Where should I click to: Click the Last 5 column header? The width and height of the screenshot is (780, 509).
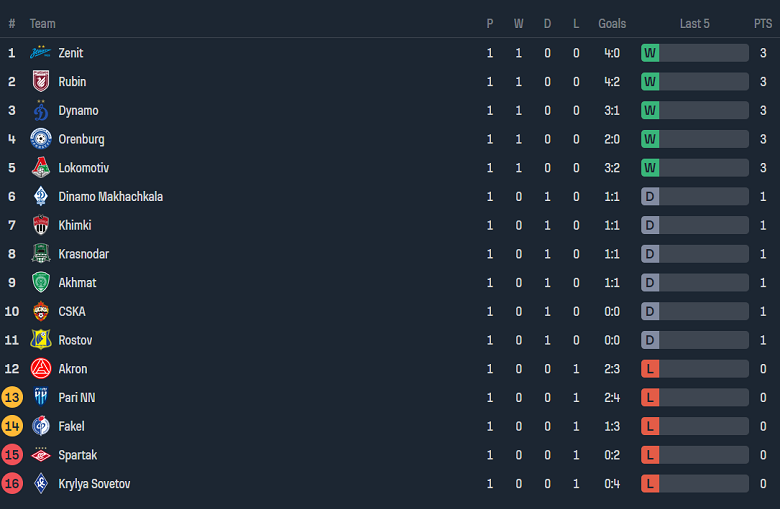694,23
